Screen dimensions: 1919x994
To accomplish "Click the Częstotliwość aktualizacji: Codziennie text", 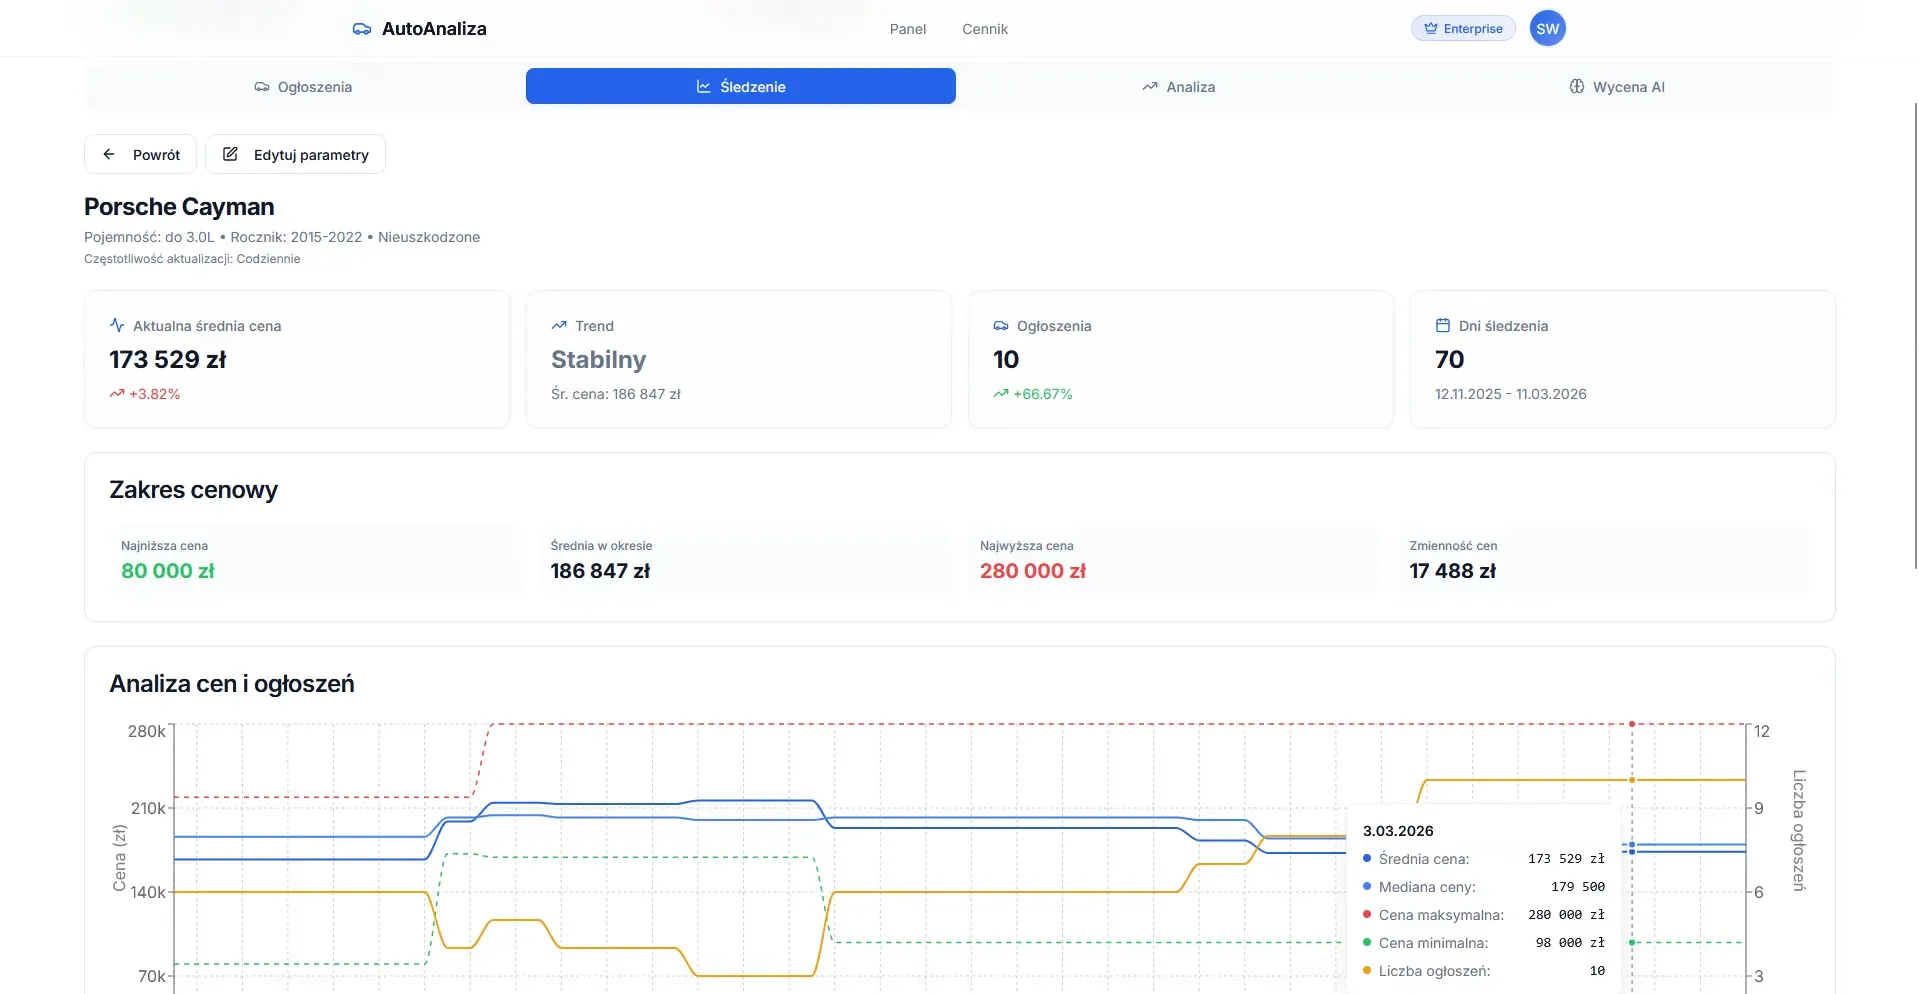I will click(192, 259).
